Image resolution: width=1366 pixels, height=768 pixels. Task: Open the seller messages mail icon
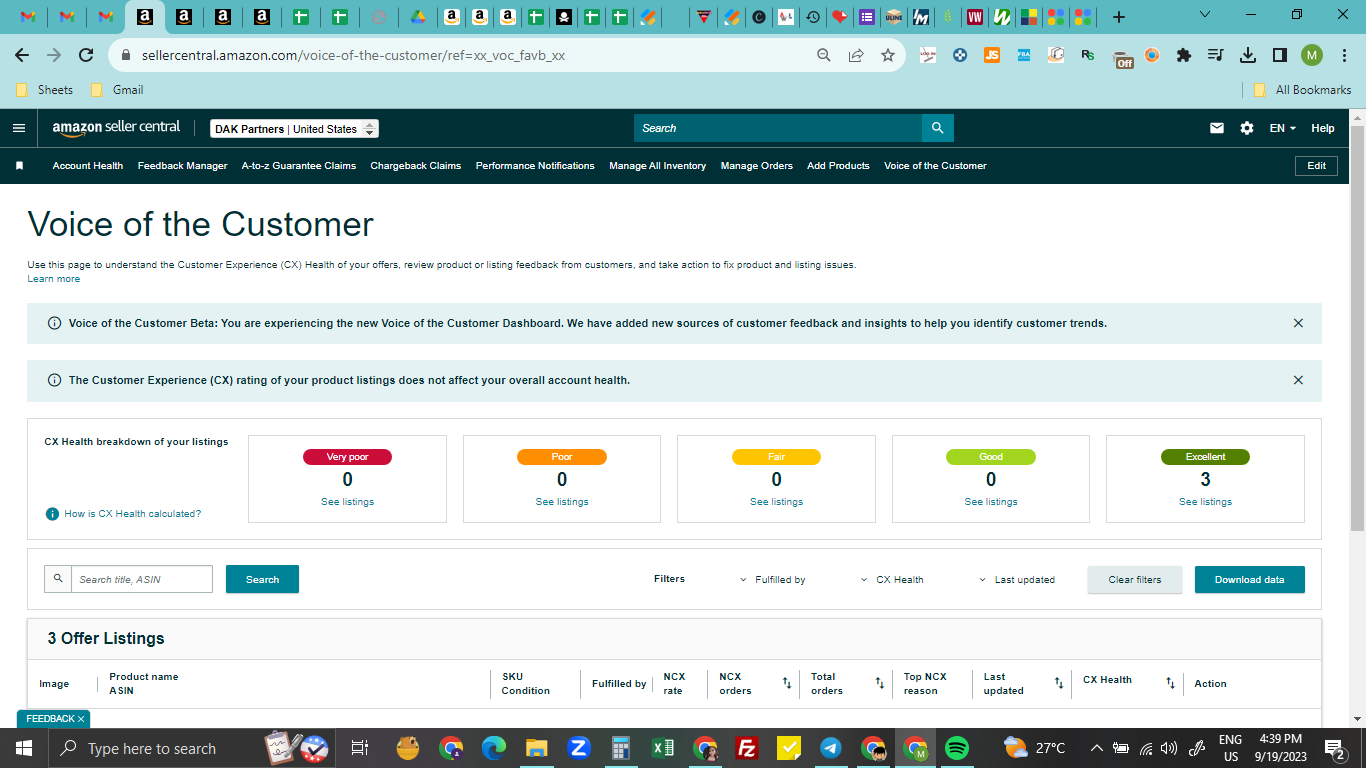pos(1217,128)
